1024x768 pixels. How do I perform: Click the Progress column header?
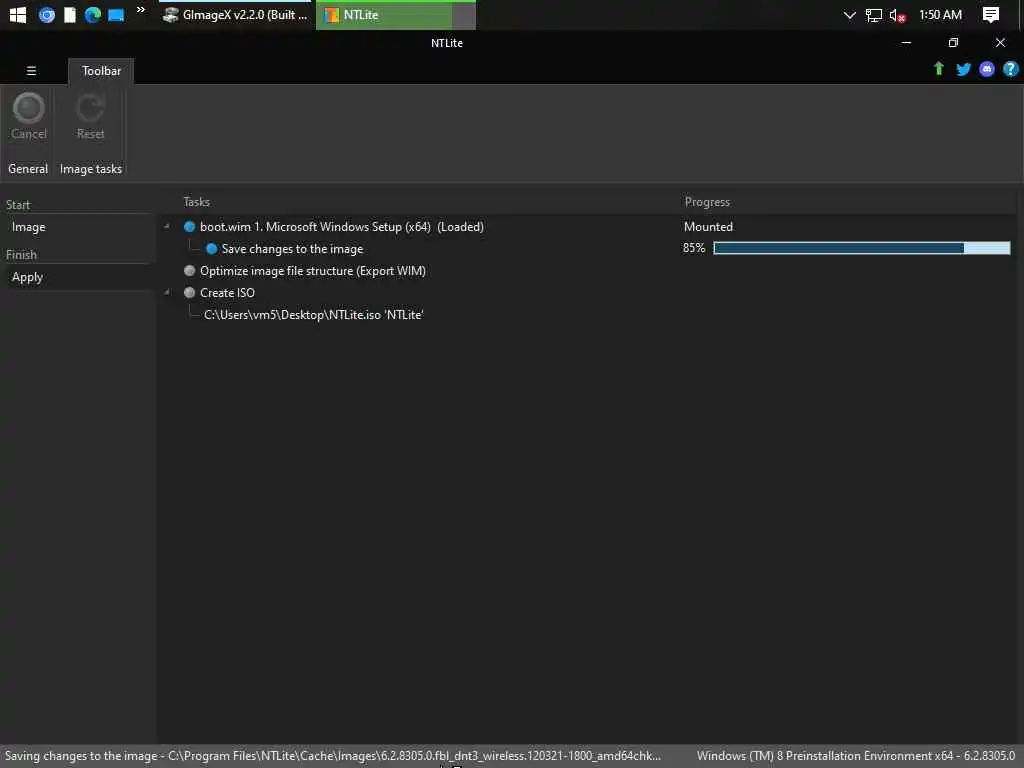pos(707,202)
